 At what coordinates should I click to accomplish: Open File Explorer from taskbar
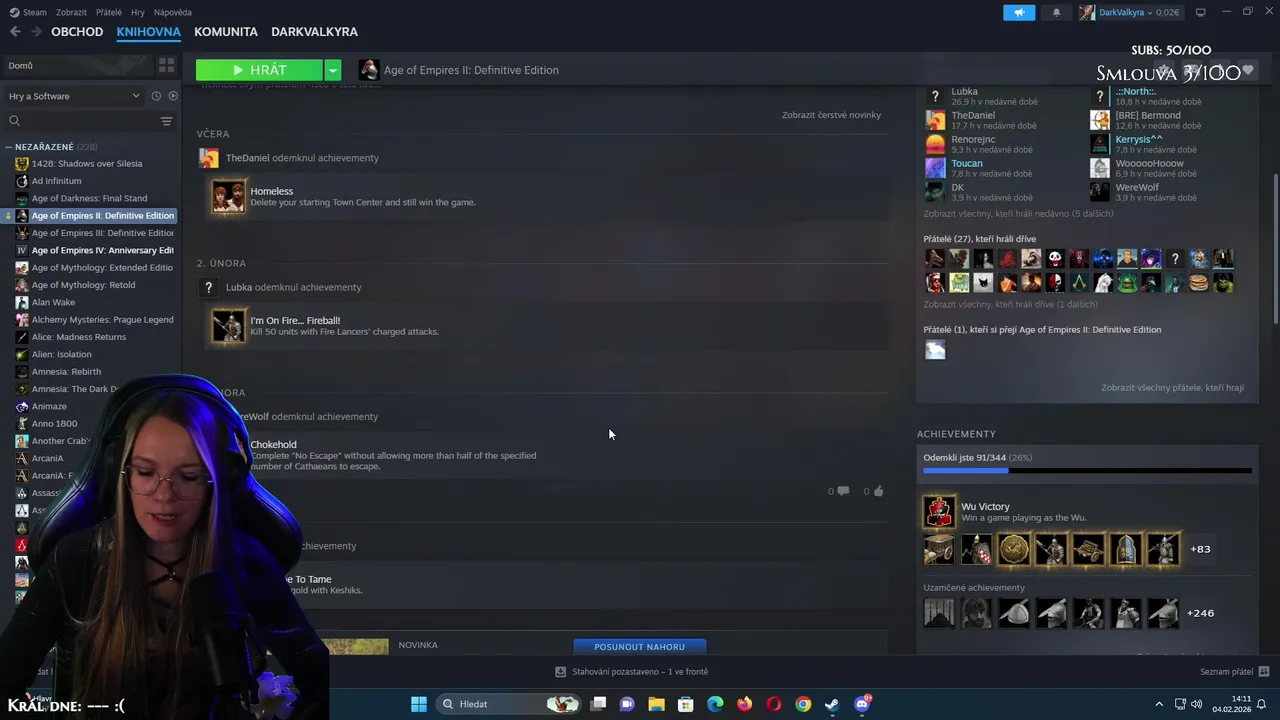click(656, 704)
